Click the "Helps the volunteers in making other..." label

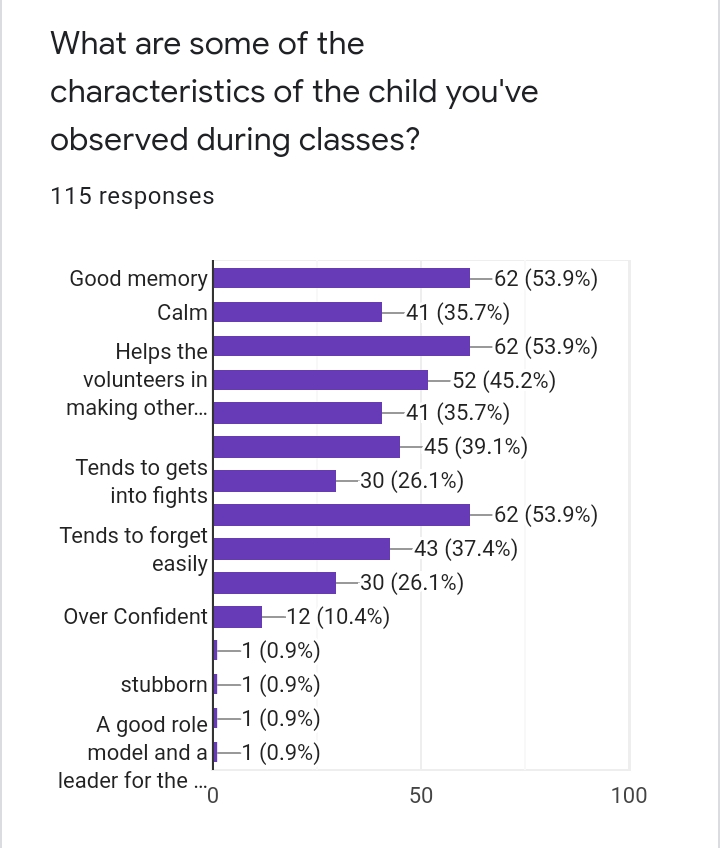tap(137, 380)
